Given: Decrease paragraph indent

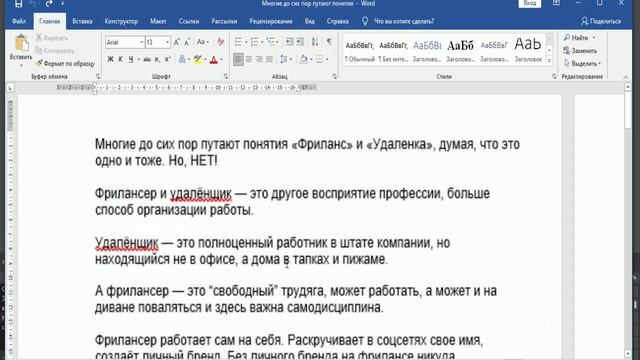Looking at the screenshot, I should click(290, 42).
